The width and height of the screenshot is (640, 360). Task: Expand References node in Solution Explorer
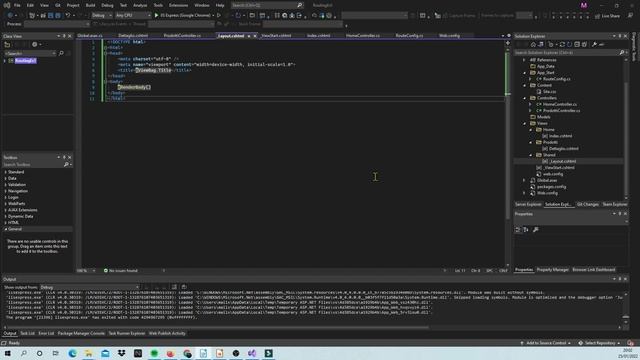tap(524, 60)
